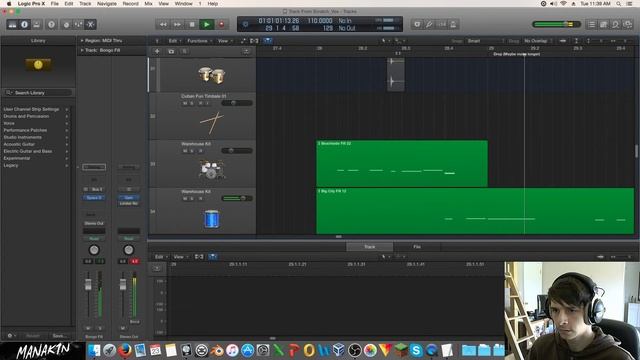
Task: Solo the Cuban Fun Timbale track
Action: coord(192,103)
